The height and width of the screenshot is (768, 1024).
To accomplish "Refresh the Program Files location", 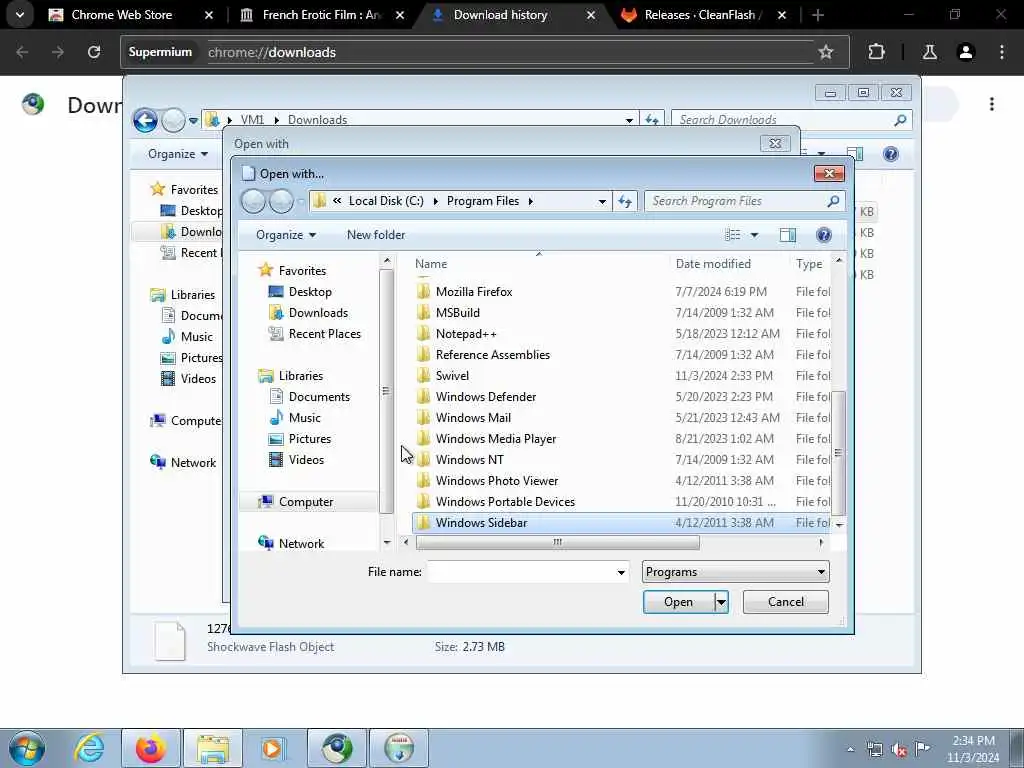I will 625,201.
